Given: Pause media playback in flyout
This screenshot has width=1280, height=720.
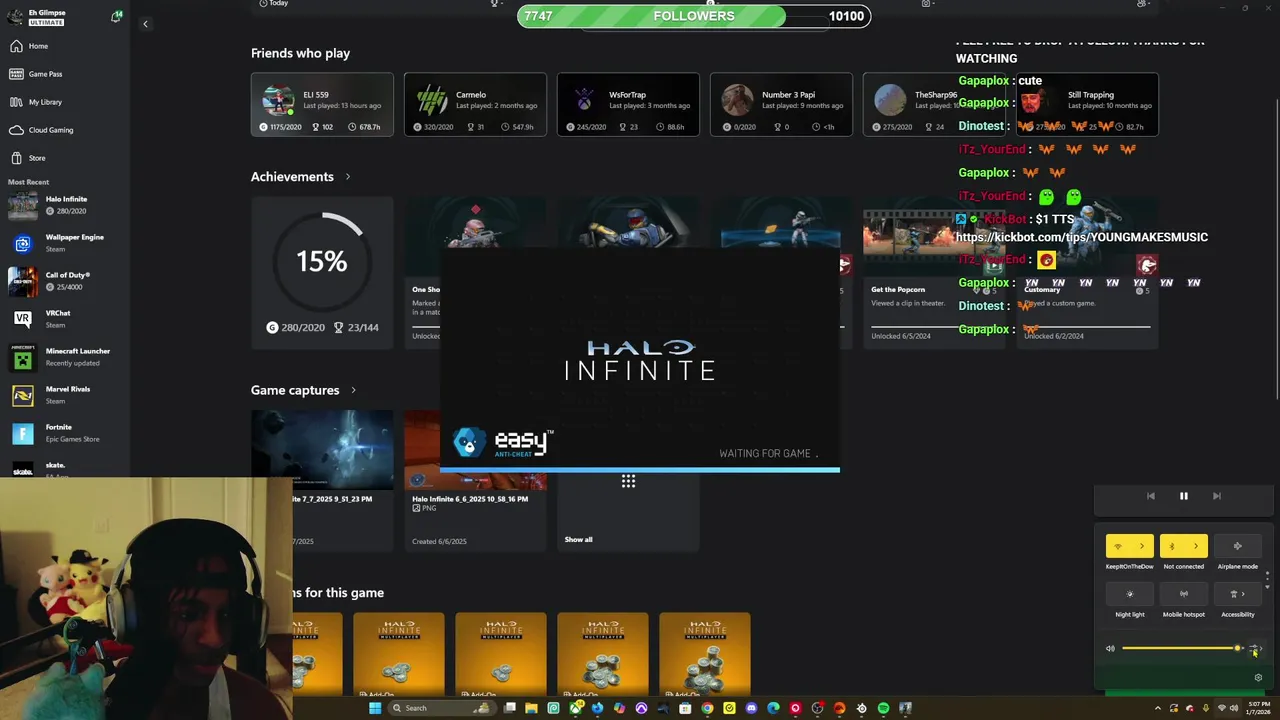Looking at the screenshot, I should 1183,496.
